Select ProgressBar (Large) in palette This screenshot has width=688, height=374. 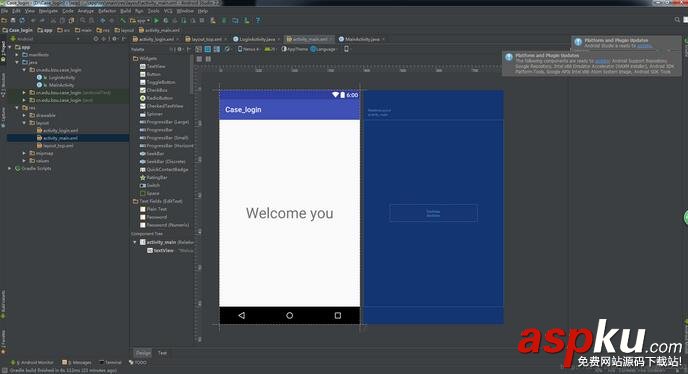pos(164,122)
